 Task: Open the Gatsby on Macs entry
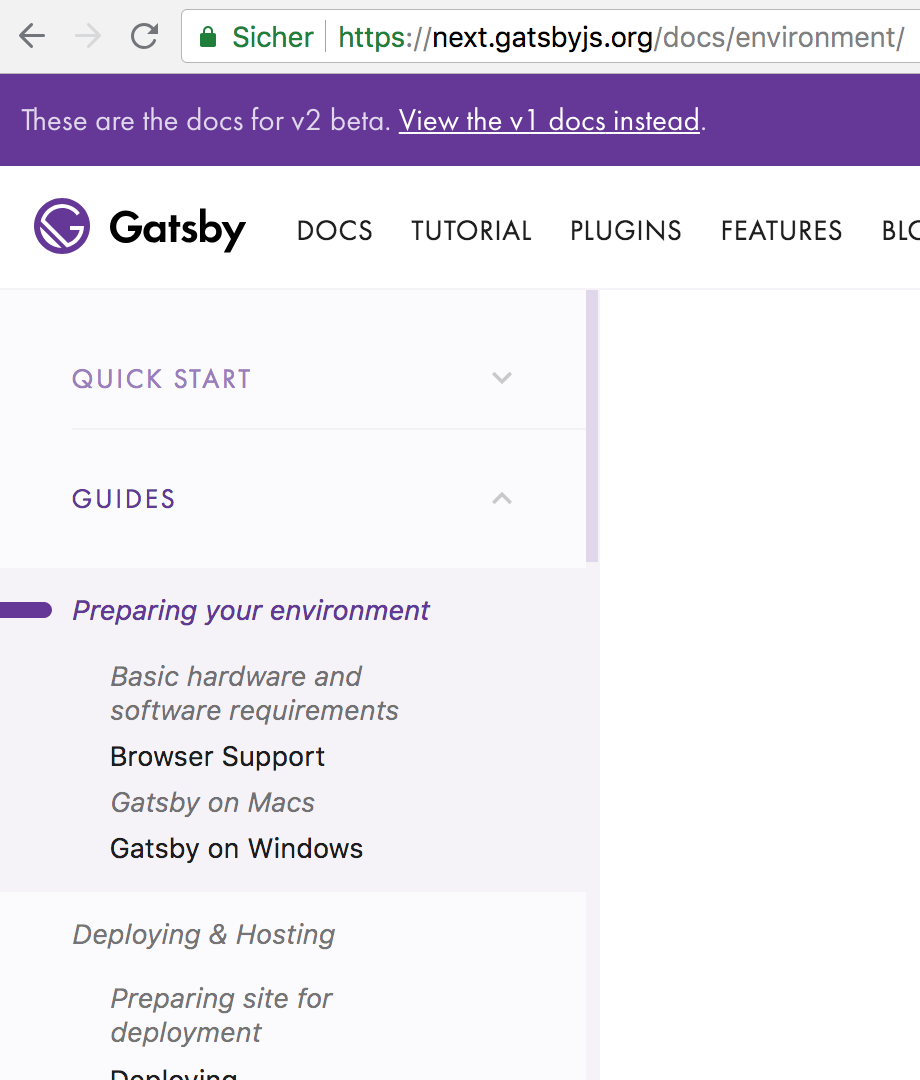click(212, 802)
